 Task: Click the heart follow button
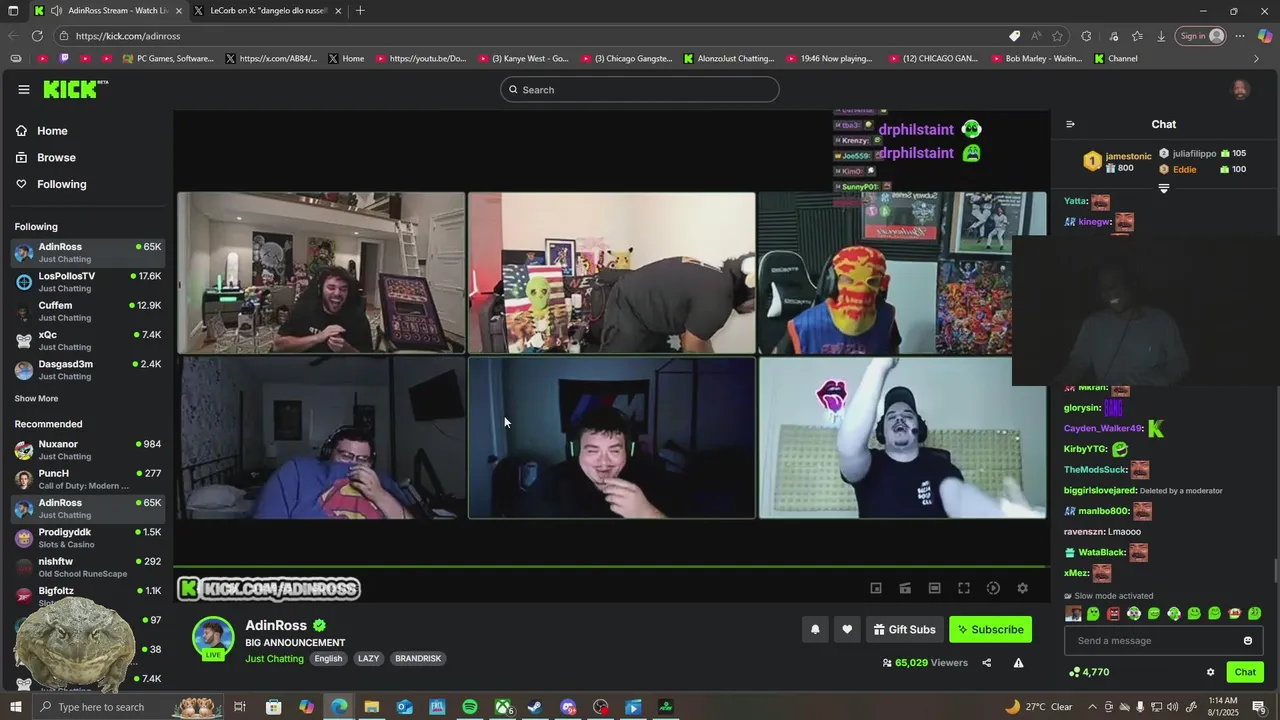(x=847, y=629)
